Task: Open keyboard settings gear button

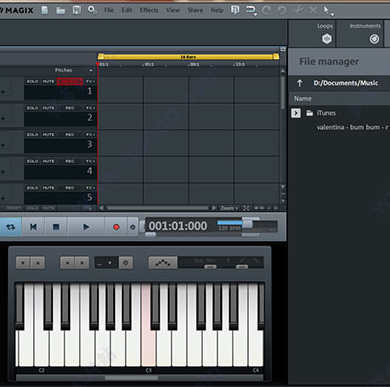Action: (126, 263)
